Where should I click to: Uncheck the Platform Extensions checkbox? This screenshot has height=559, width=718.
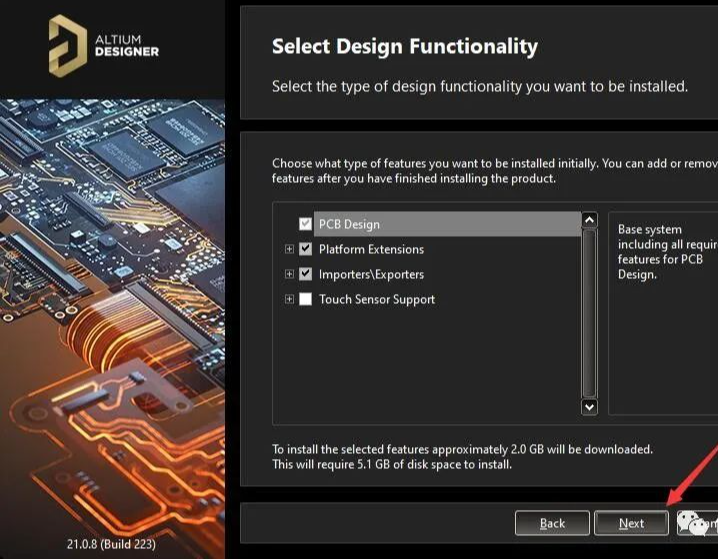(305, 249)
